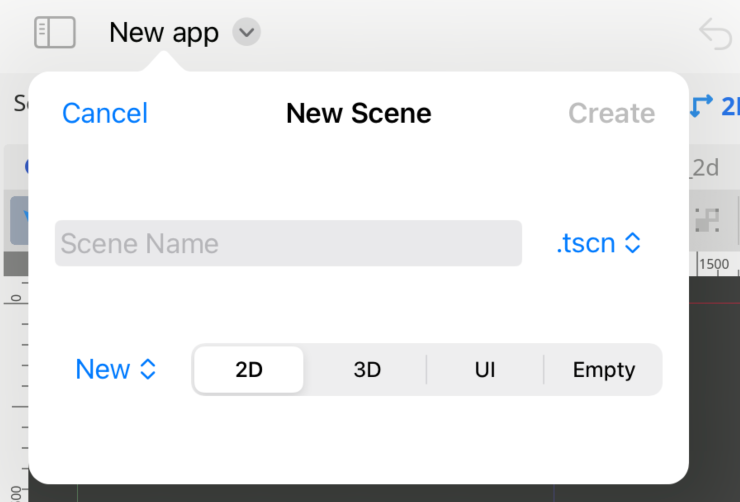The width and height of the screenshot is (740, 502).
Task: Click the Create button
Action: 612,113
